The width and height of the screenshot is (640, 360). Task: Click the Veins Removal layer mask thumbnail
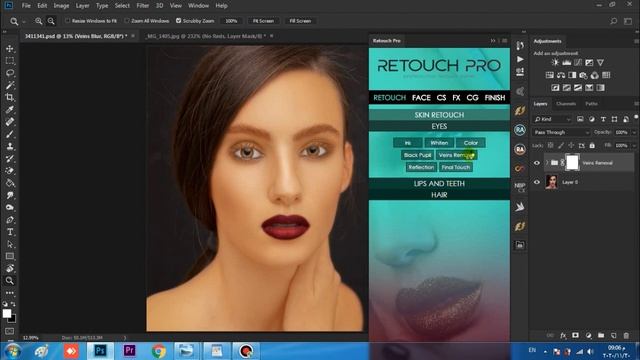pos(572,162)
